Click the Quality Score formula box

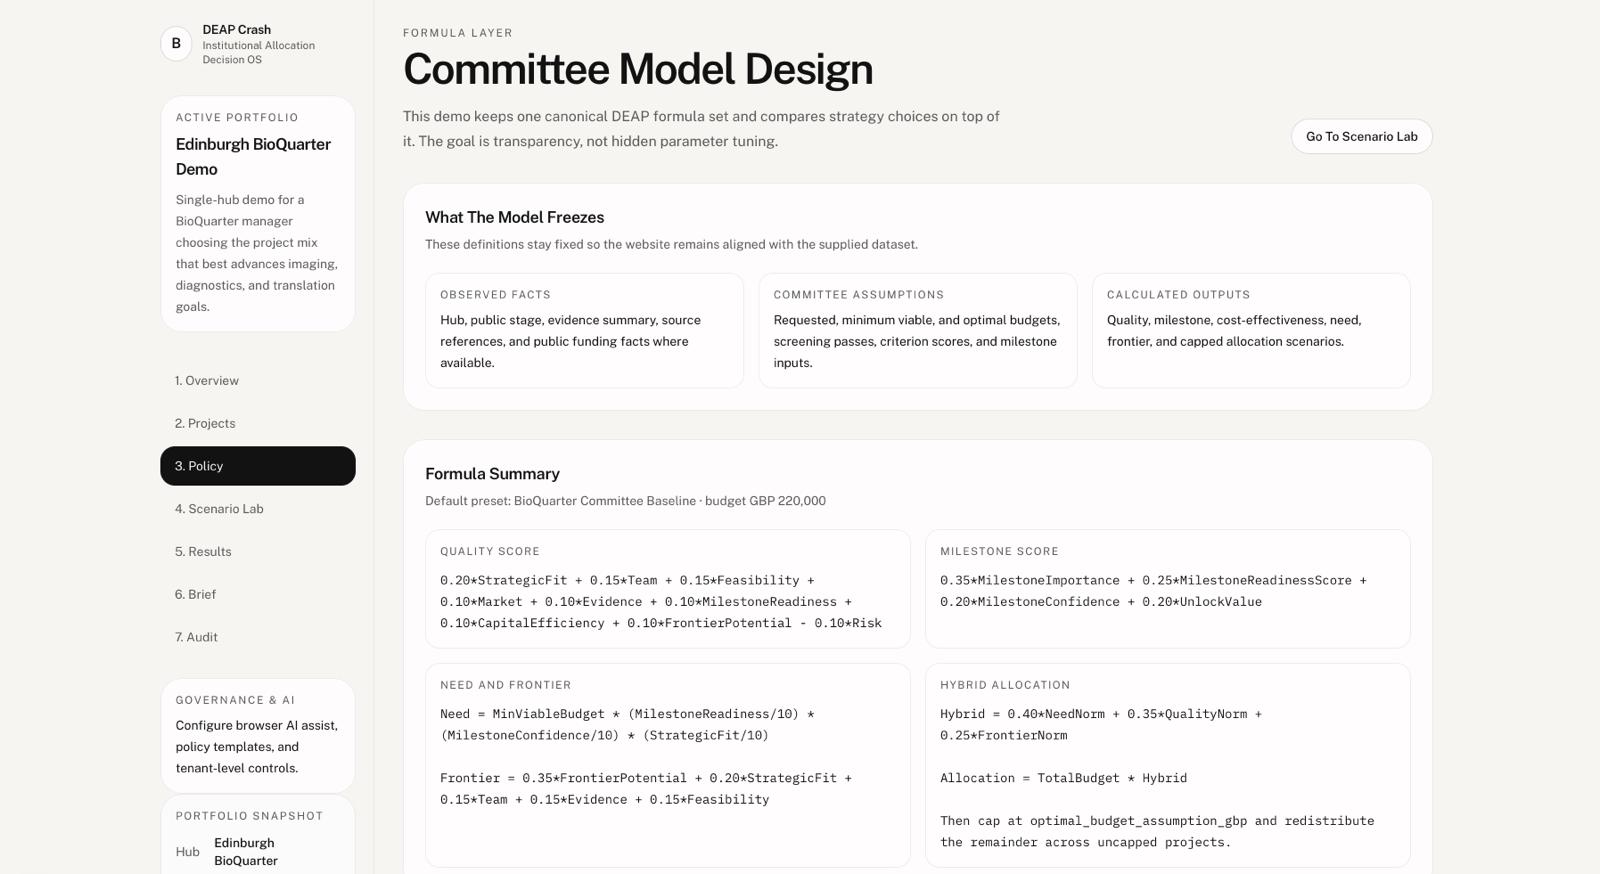click(x=667, y=589)
